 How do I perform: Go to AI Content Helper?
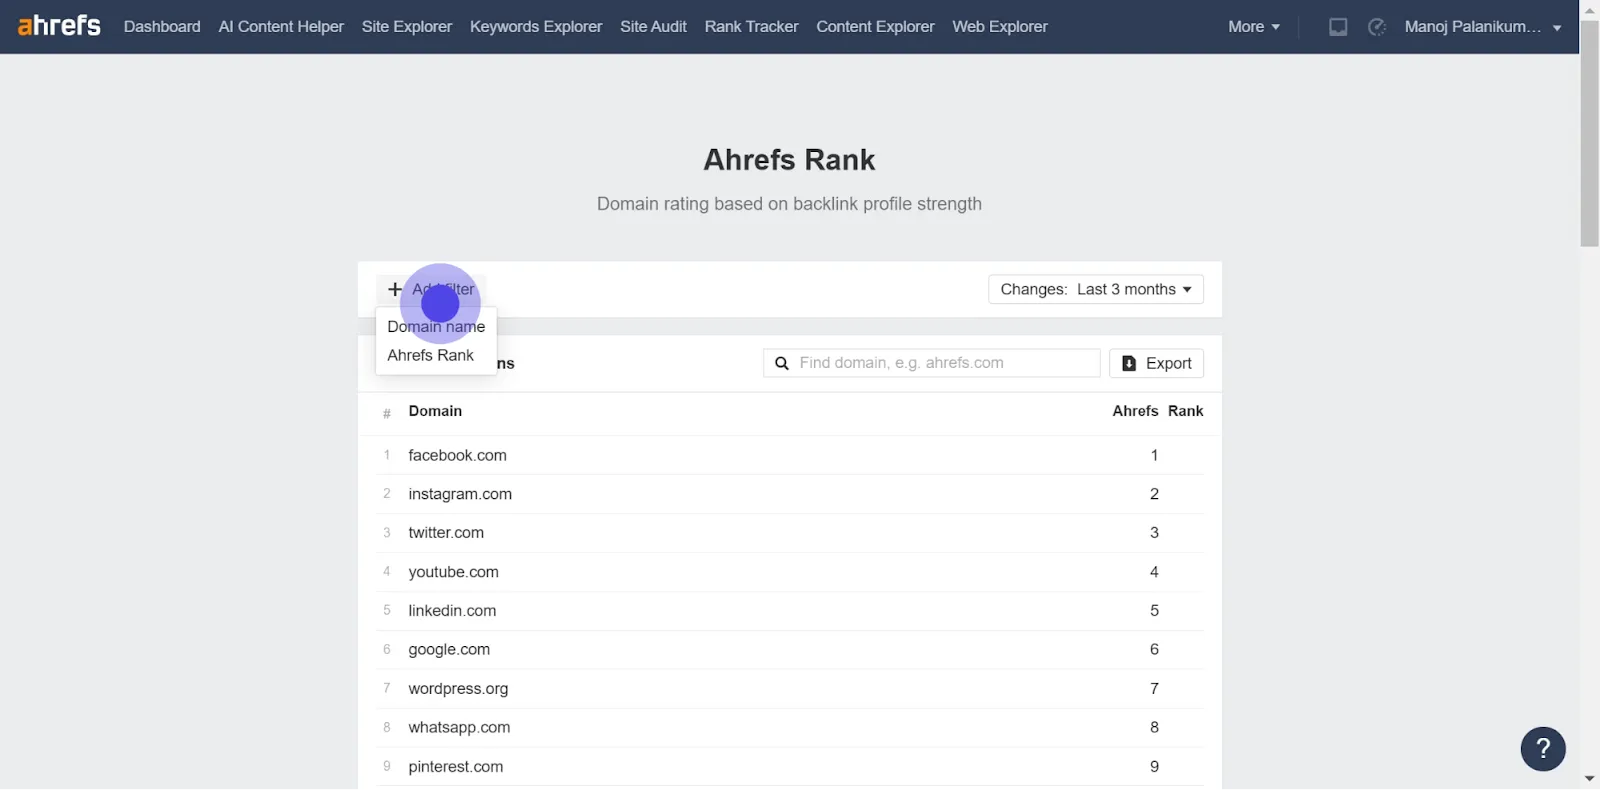(281, 27)
